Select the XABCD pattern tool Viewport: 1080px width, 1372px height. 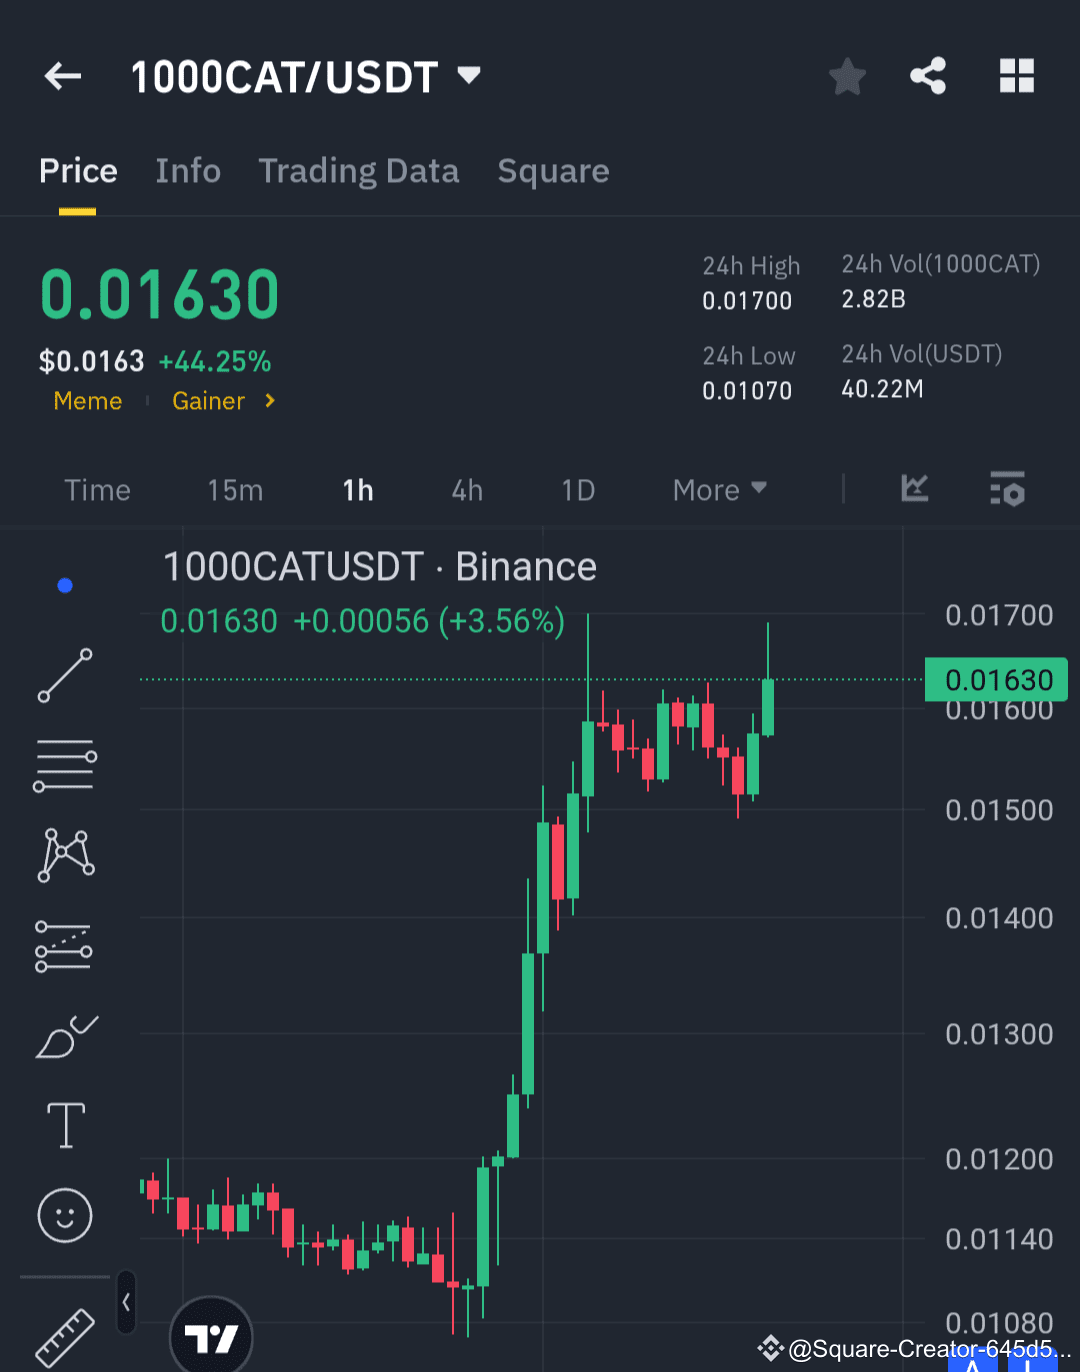click(x=64, y=853)
